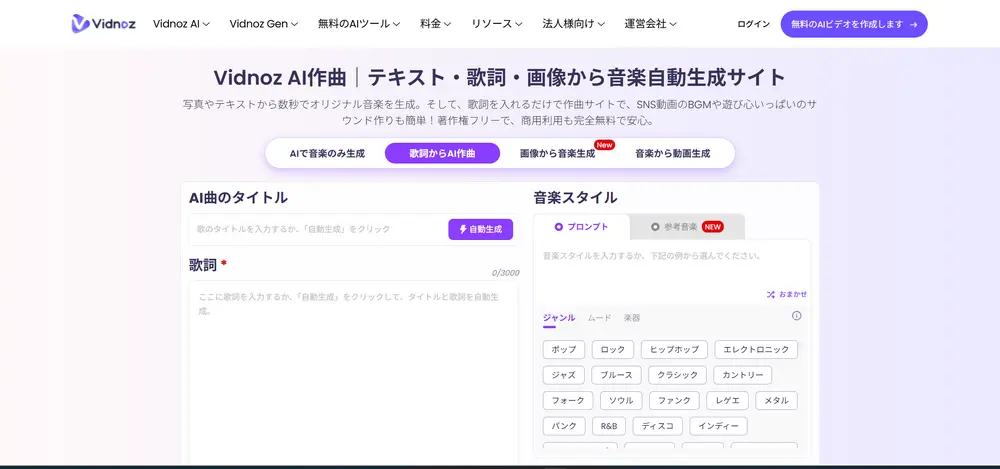Select the ブルース genre tag
The width and height of the screenshot is (1000, 469).
pos(616,375)
